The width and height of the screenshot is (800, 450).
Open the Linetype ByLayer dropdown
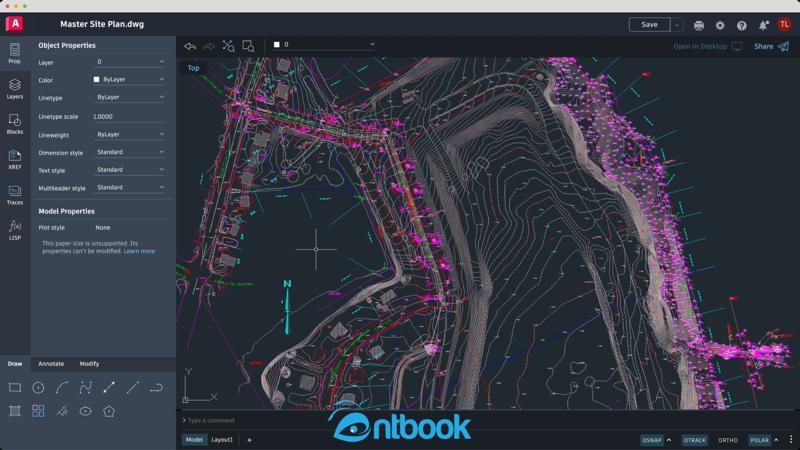[130, 97]
